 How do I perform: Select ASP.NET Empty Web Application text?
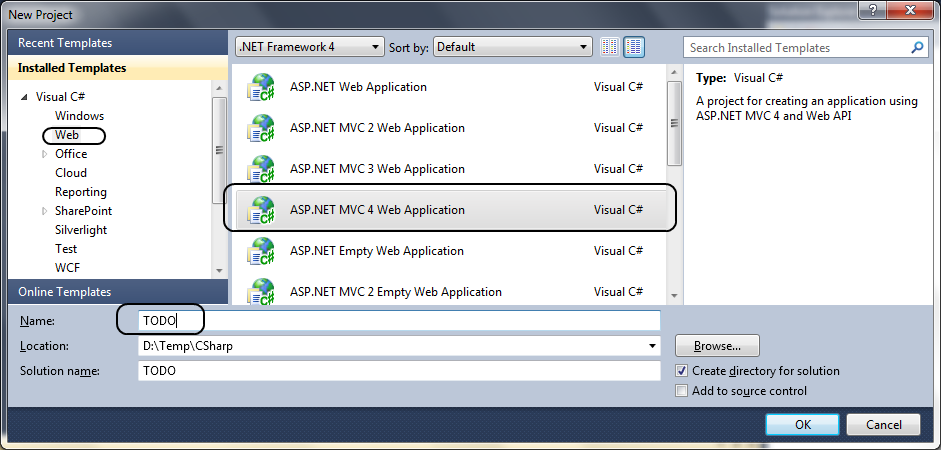[x=376, y=251]
